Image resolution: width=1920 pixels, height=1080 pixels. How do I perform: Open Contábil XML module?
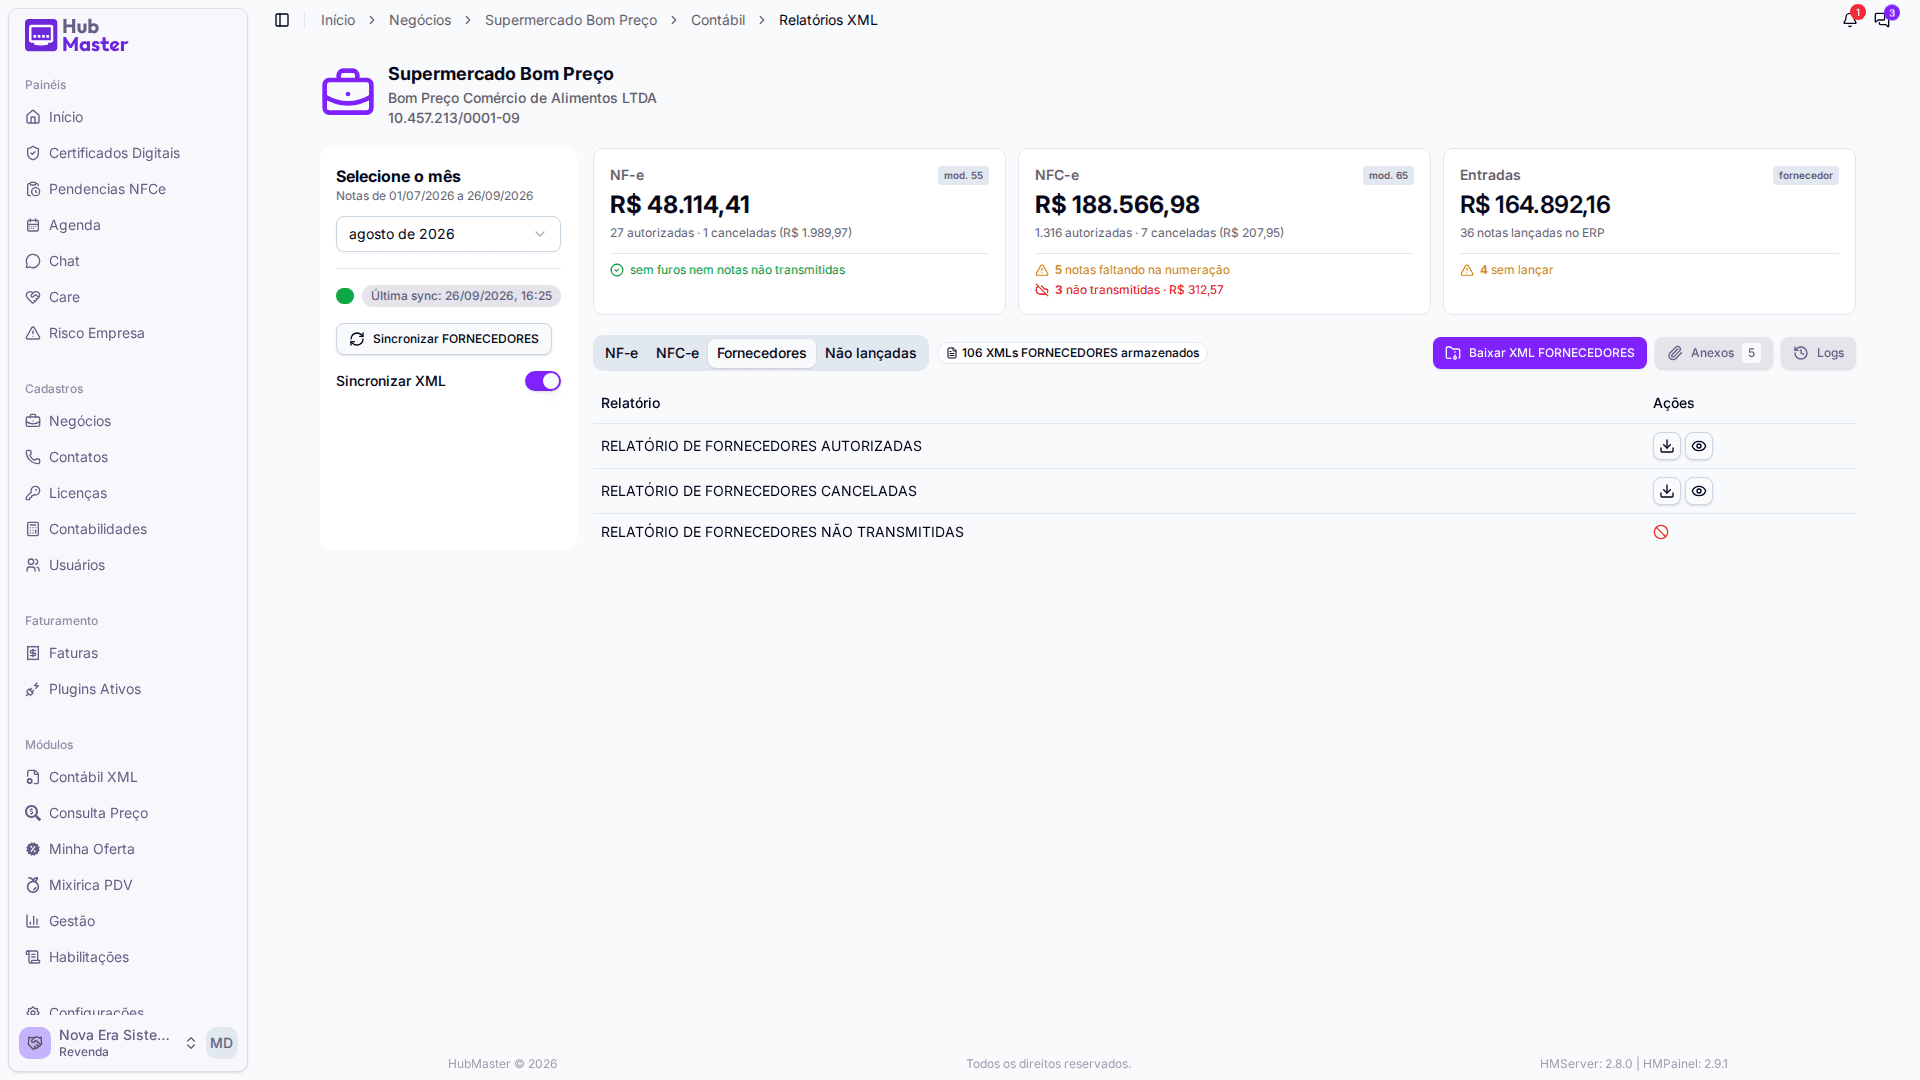pos(128,777)
